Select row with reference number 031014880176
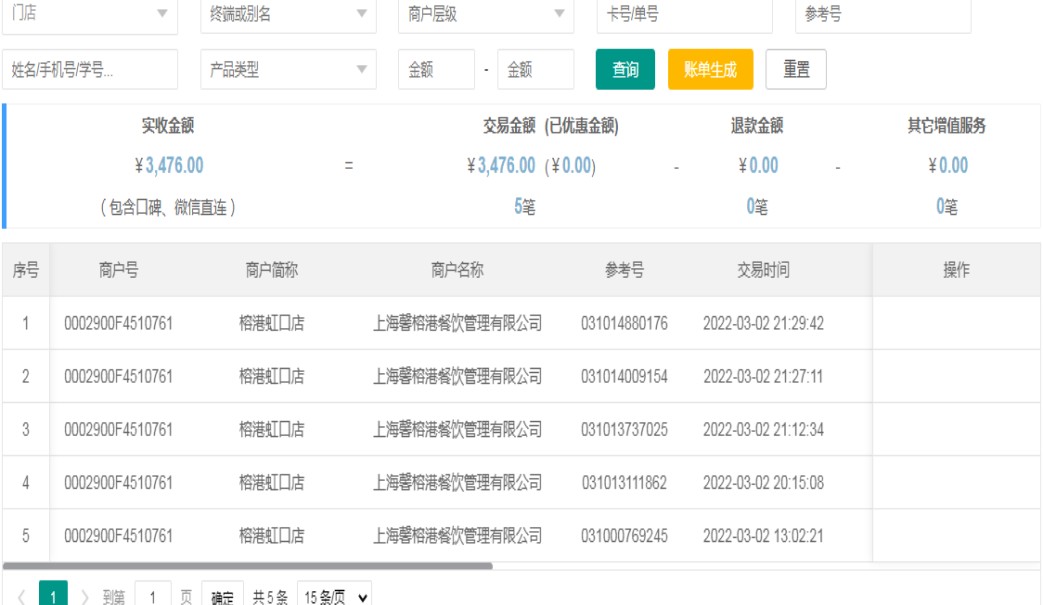 pyautogui.click(x=624, y=323)
